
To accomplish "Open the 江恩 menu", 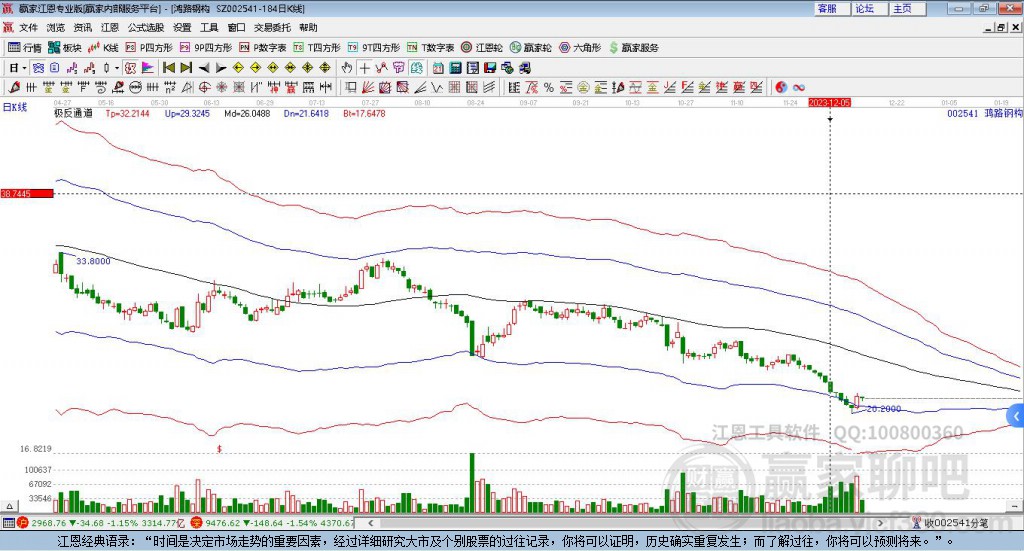I will 110,27.
